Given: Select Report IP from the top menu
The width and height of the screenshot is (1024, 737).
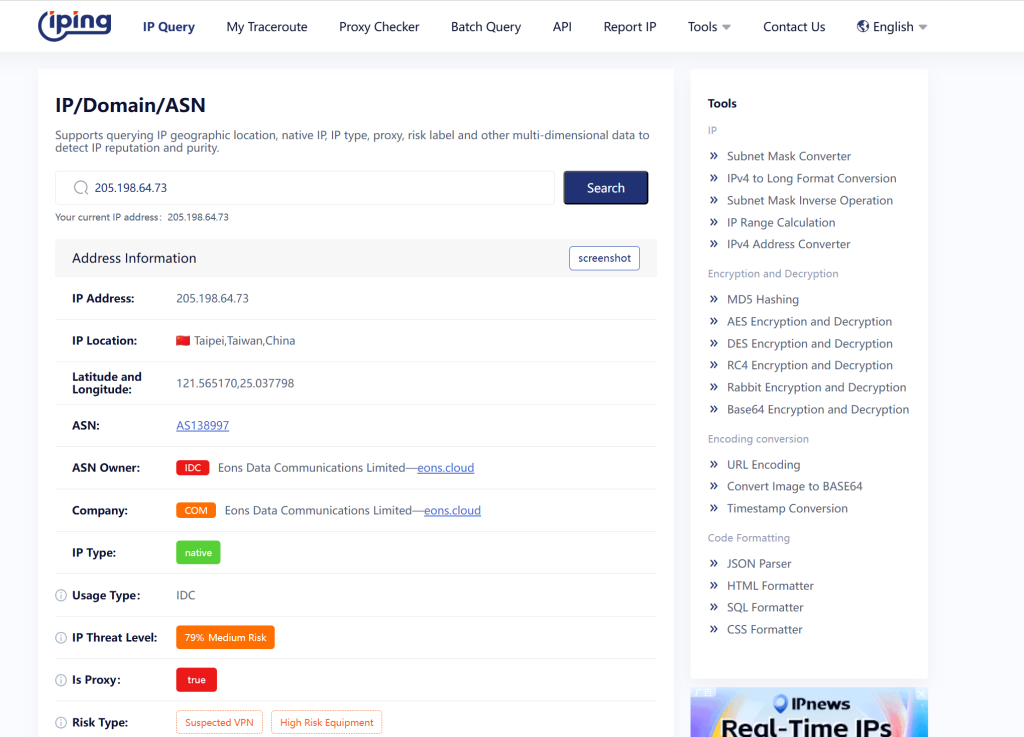Looking at the screenshot, I should (x=629, y=27).
